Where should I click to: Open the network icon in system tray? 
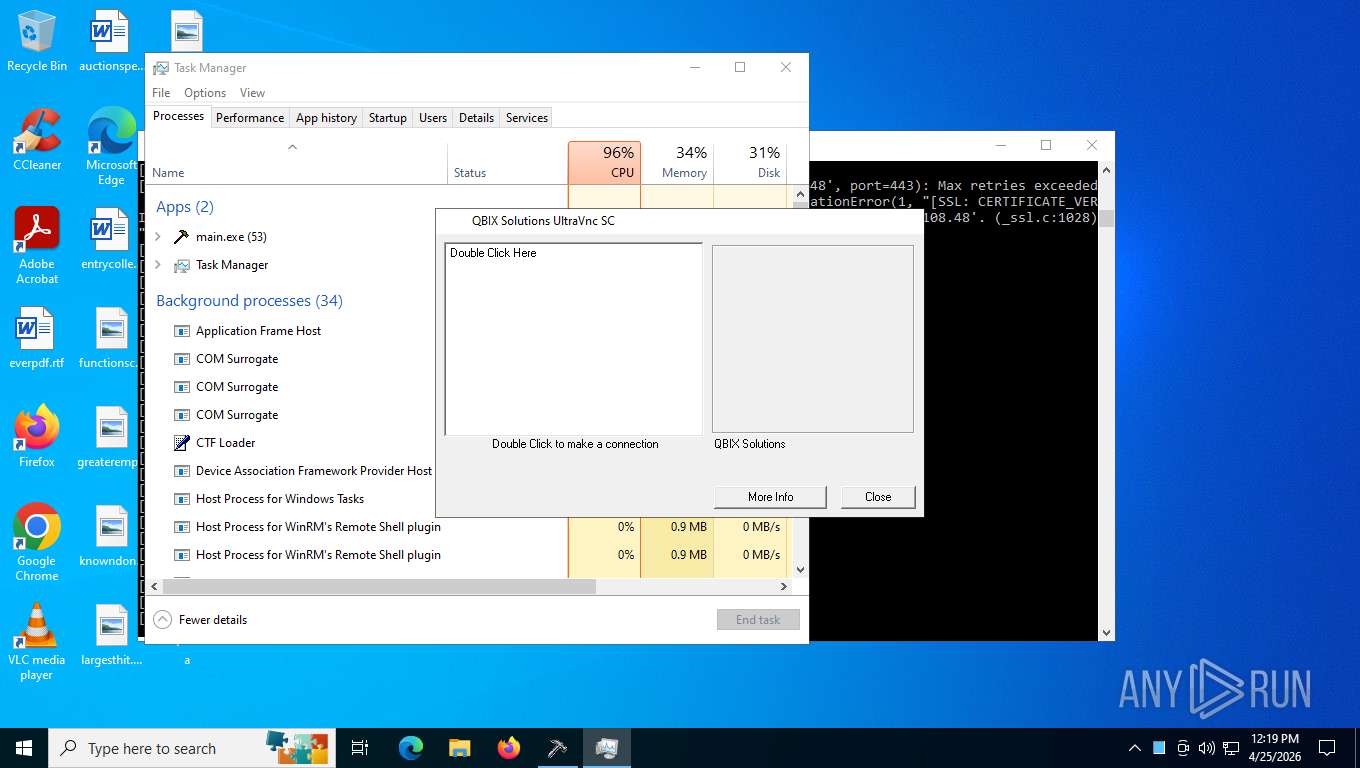pos(1231,748)
